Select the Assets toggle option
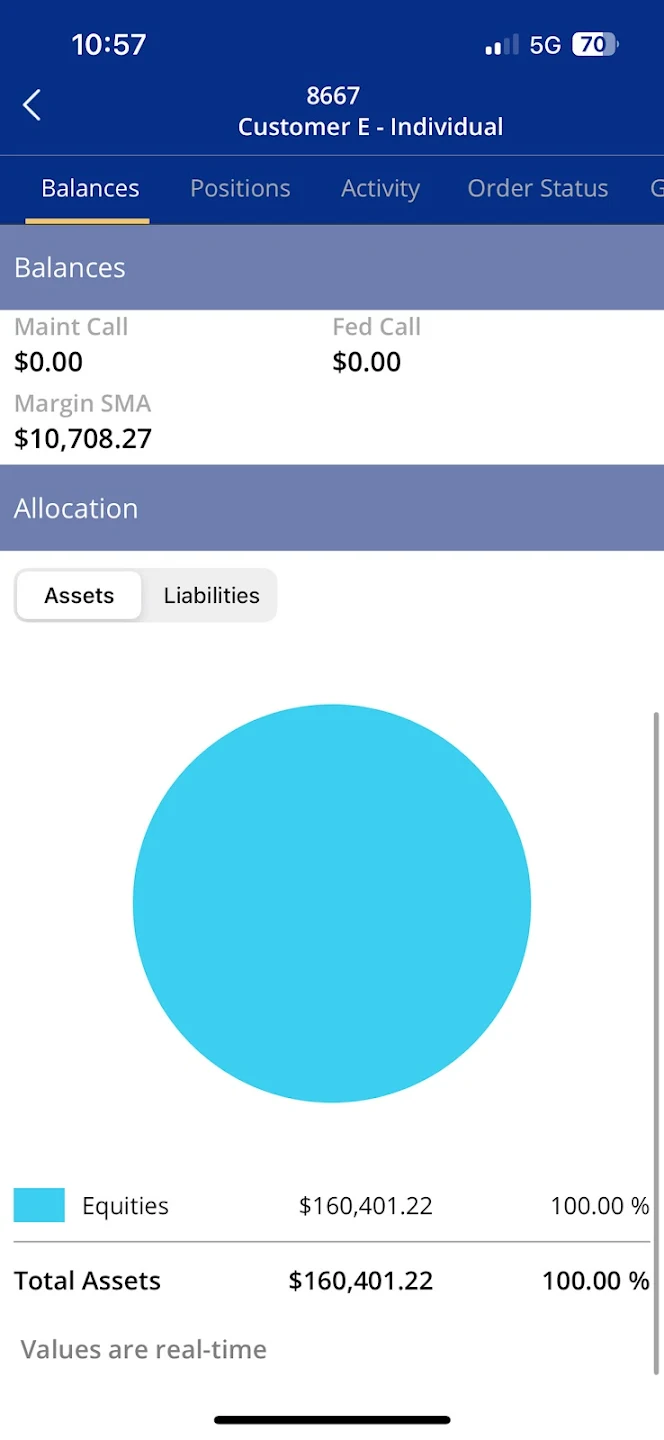The image size is (664, 1440). coord(78,595)
